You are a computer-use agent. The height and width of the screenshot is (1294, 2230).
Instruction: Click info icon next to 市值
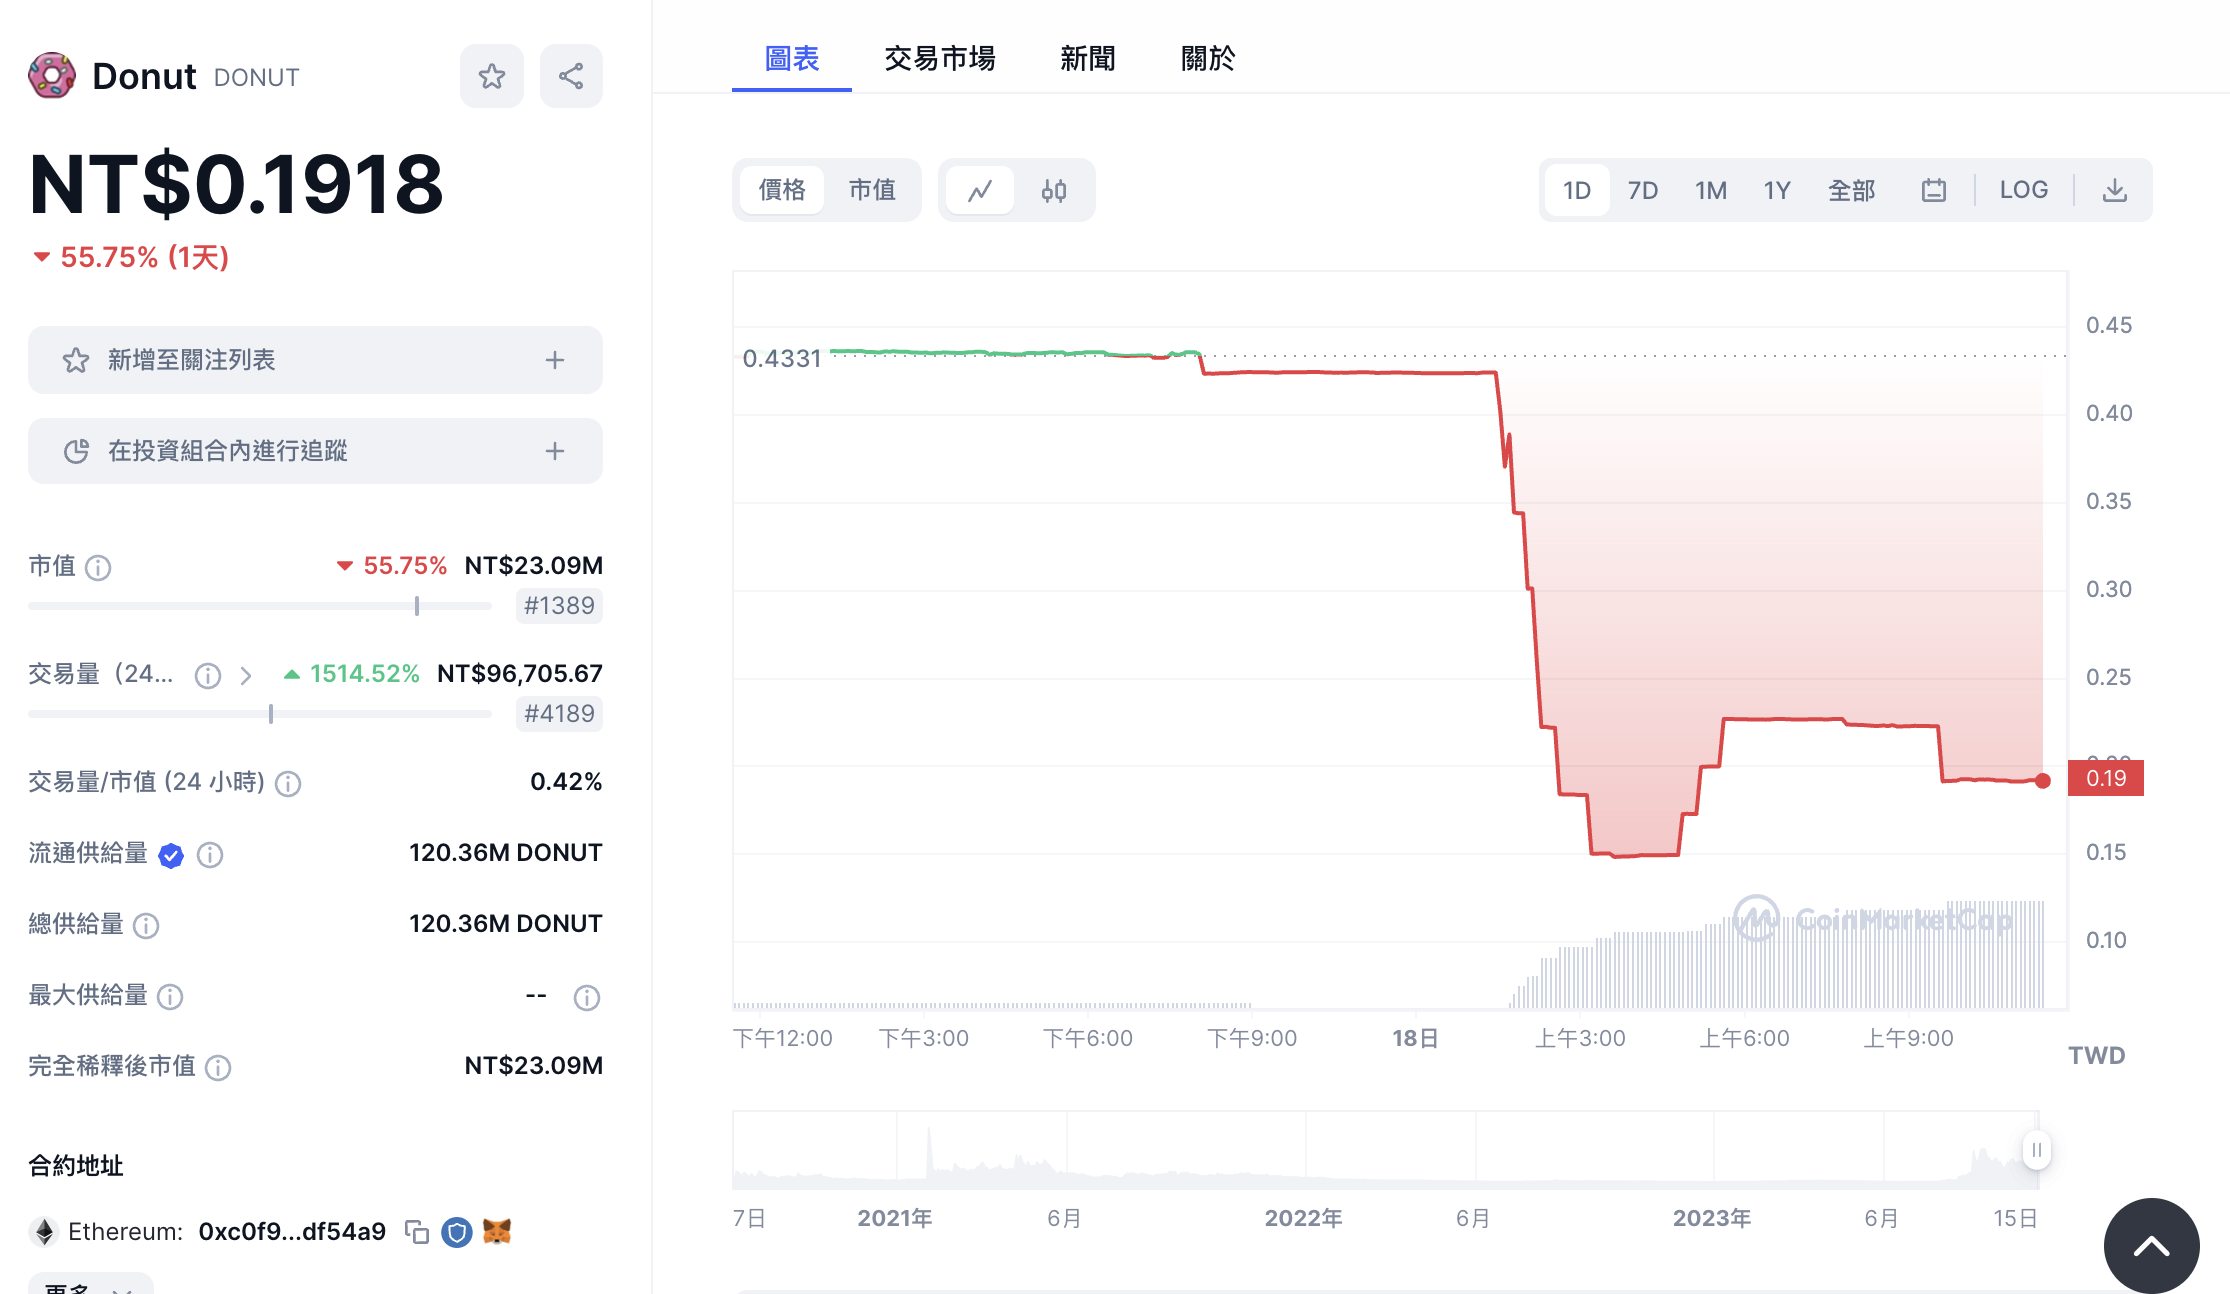(x=98, y=568)
